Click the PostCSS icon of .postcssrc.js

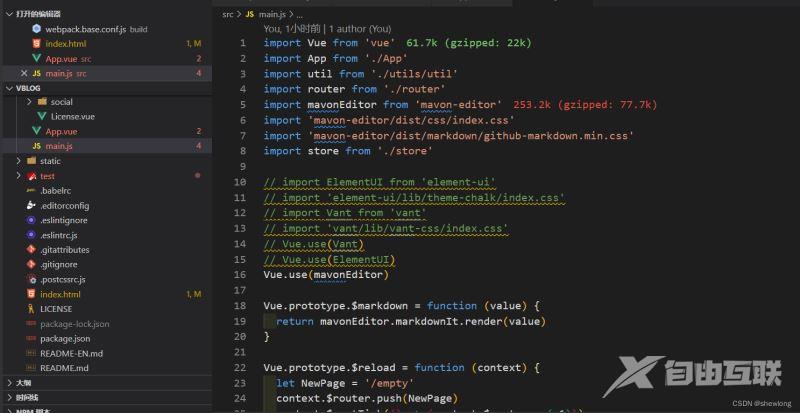(31, 279)
